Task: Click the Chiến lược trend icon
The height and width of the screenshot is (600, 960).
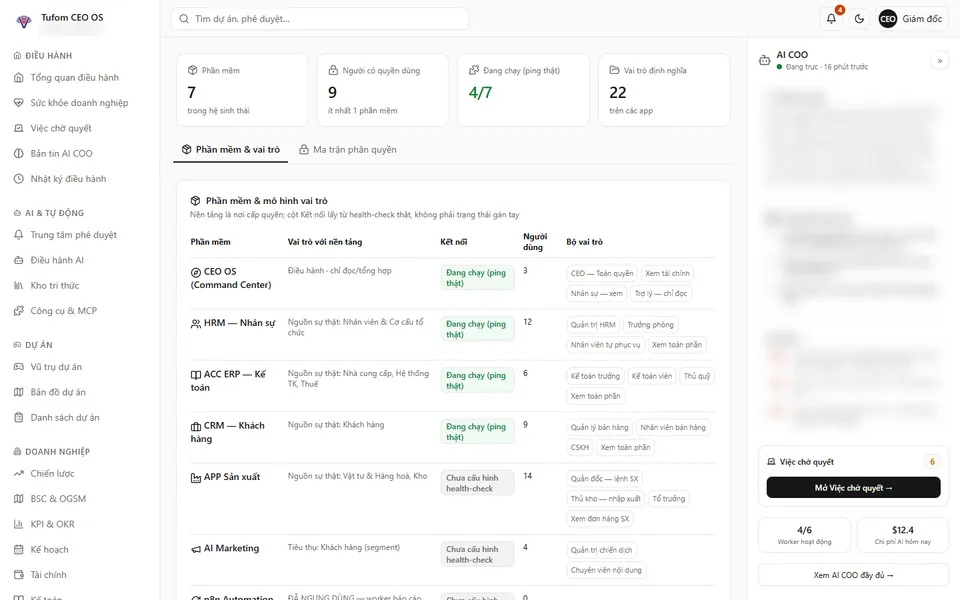Action: click(x=19, y=473)
